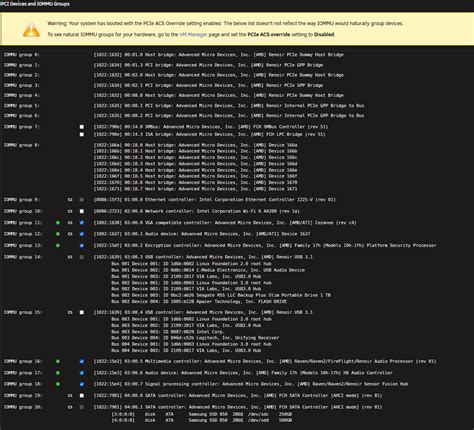Viewport: 474px width, 430px height.
Task: Click the 00:02.1 PCI bridge Renoir GPP Bridge row
Action: pyautogui.click(x=208, y=85)
